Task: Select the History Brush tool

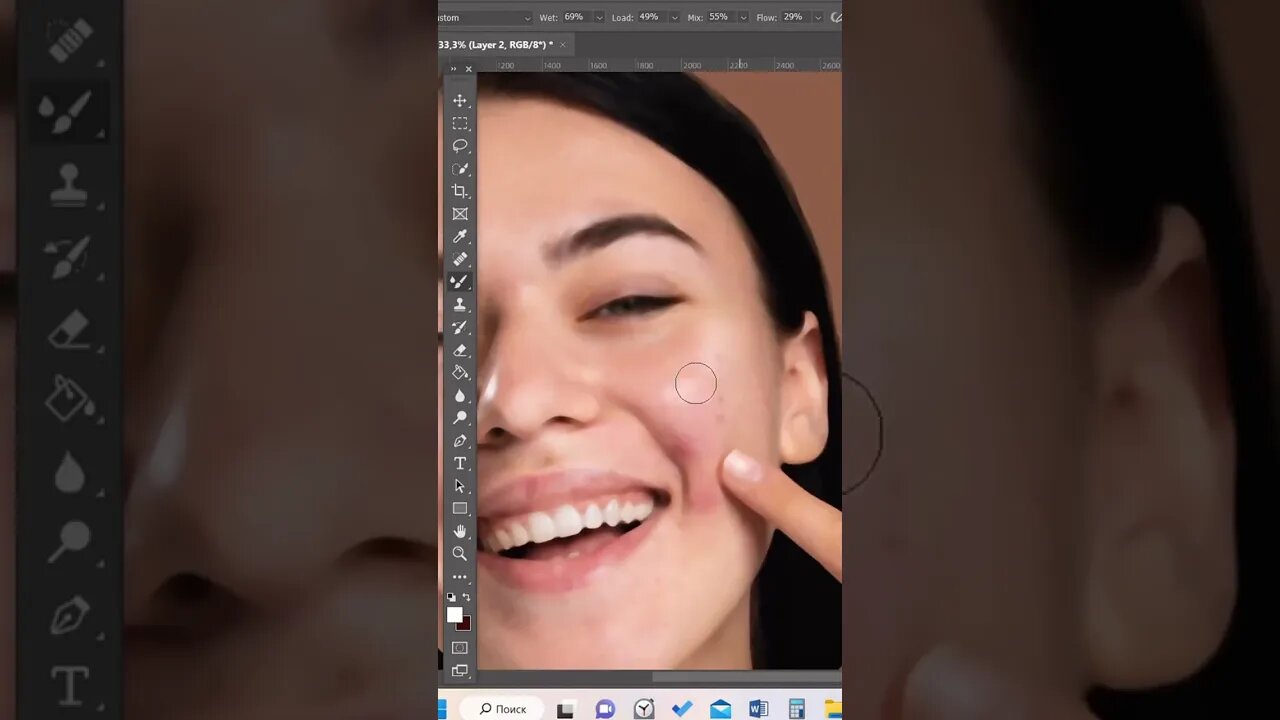Action: coord(460,327)
